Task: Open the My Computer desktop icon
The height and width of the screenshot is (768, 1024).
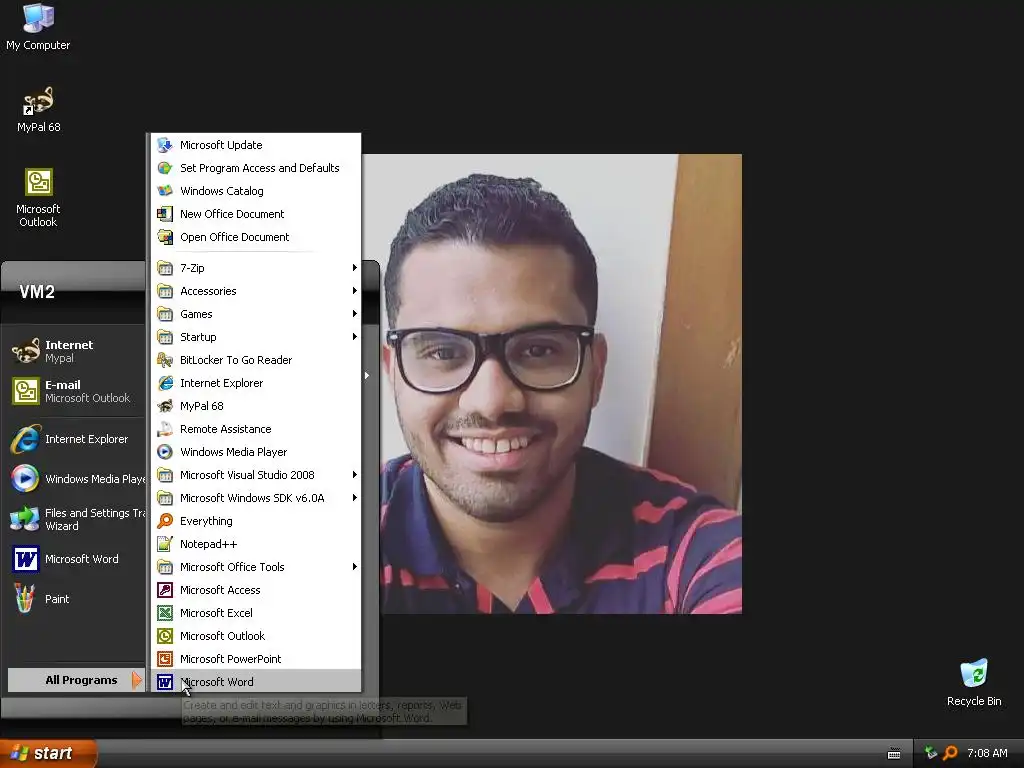Action: click(38, 27)
